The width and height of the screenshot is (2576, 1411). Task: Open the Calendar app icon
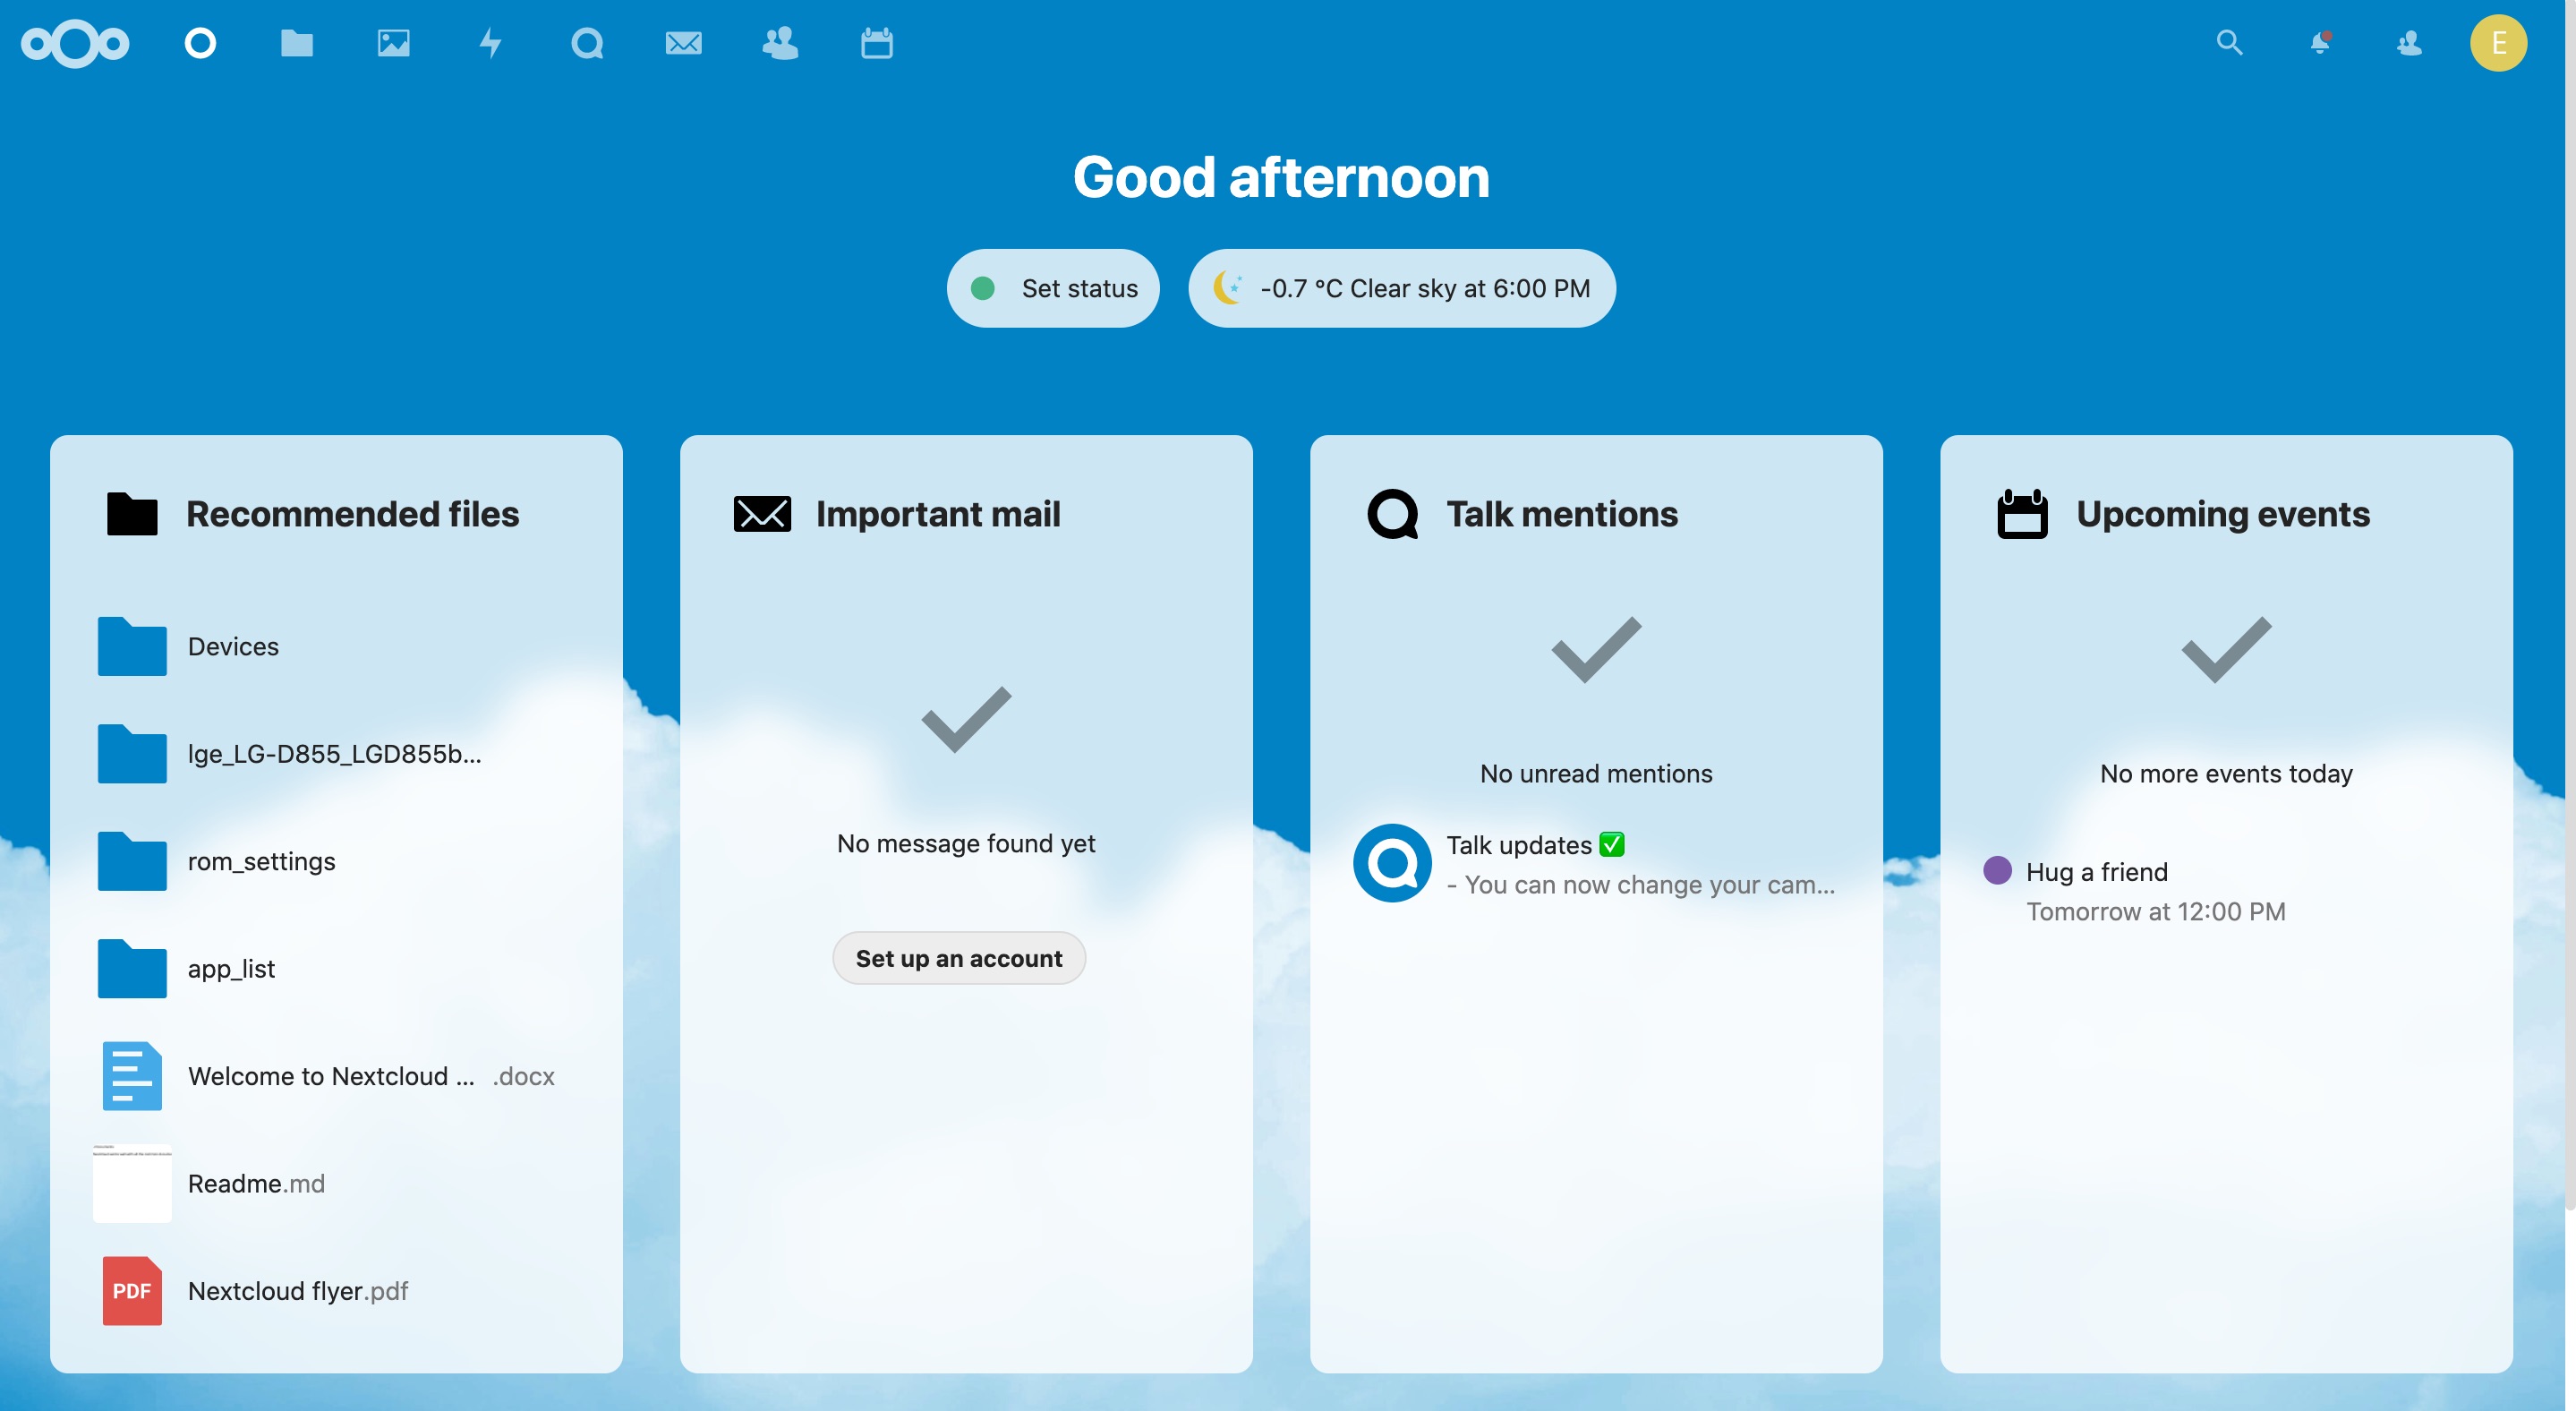pyautogui.click(x=875, y=44)
